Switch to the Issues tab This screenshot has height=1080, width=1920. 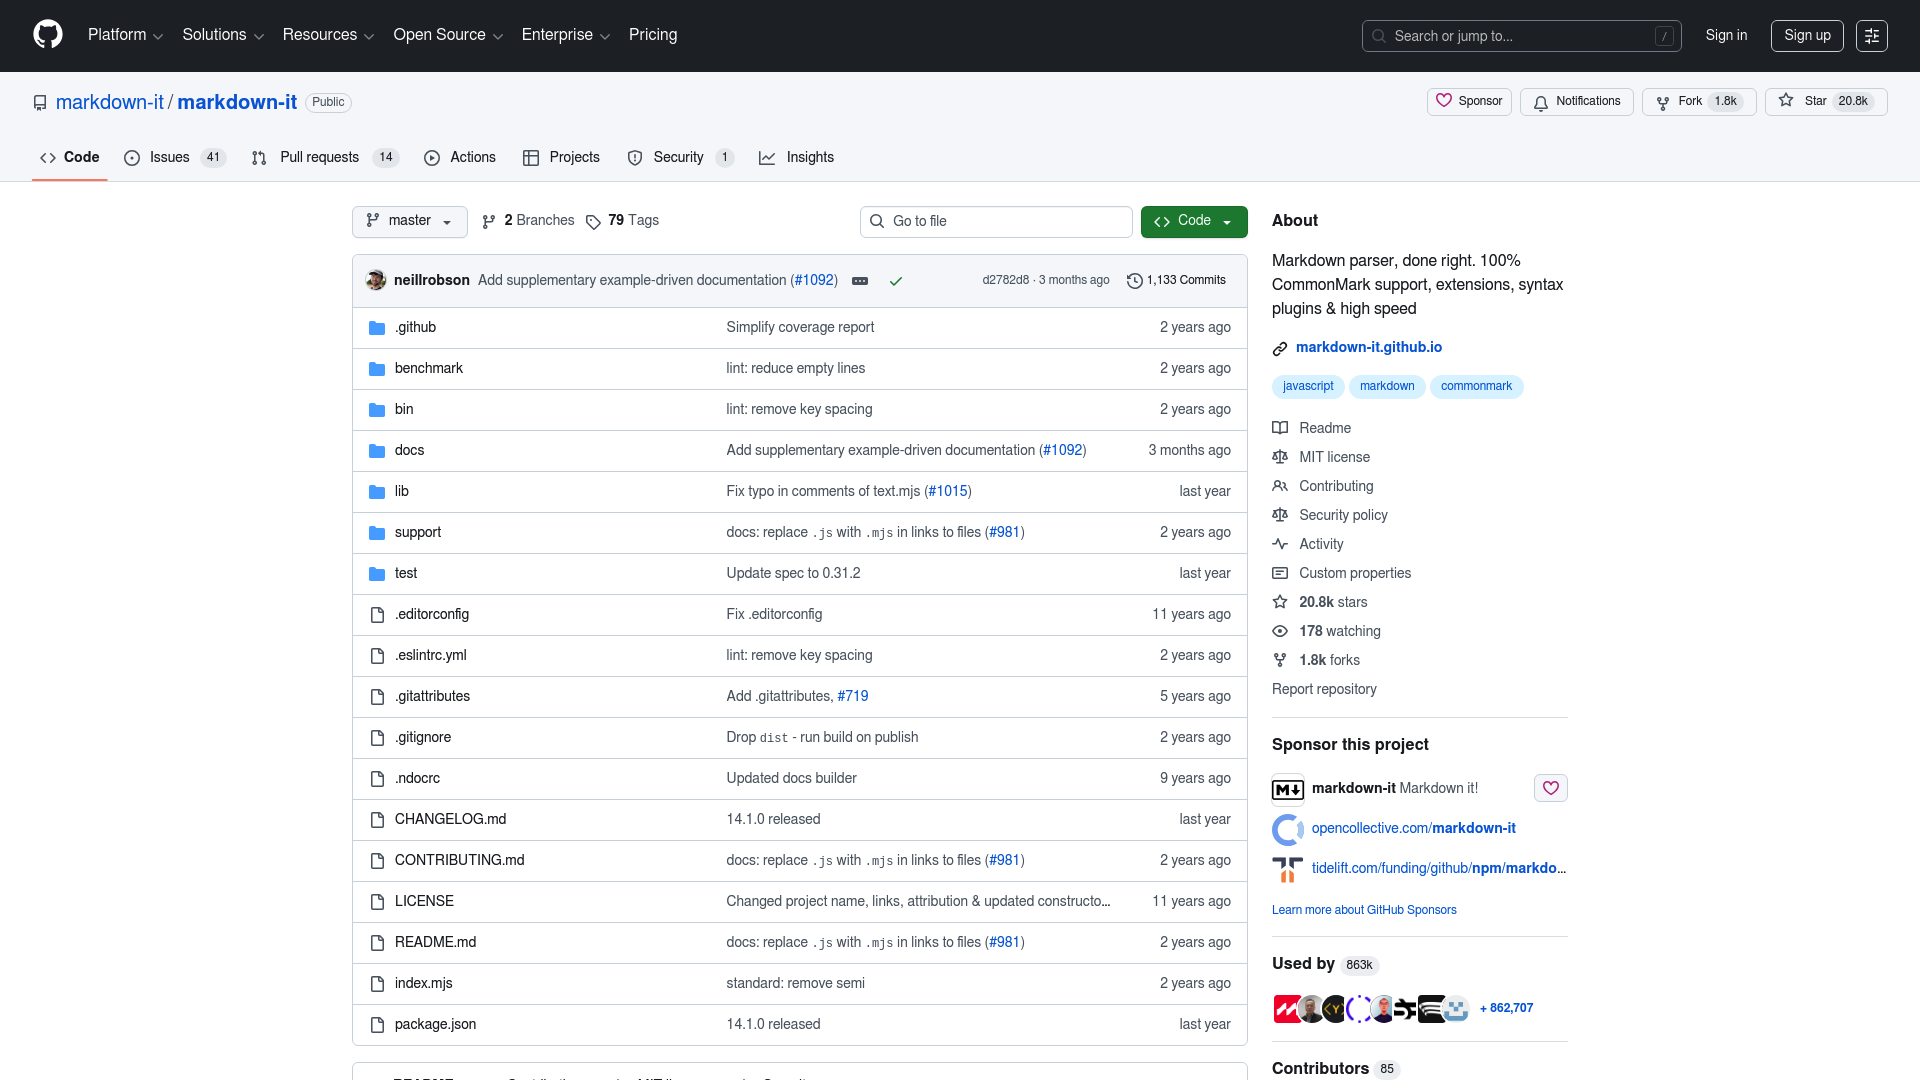click(x=175, y=158)
